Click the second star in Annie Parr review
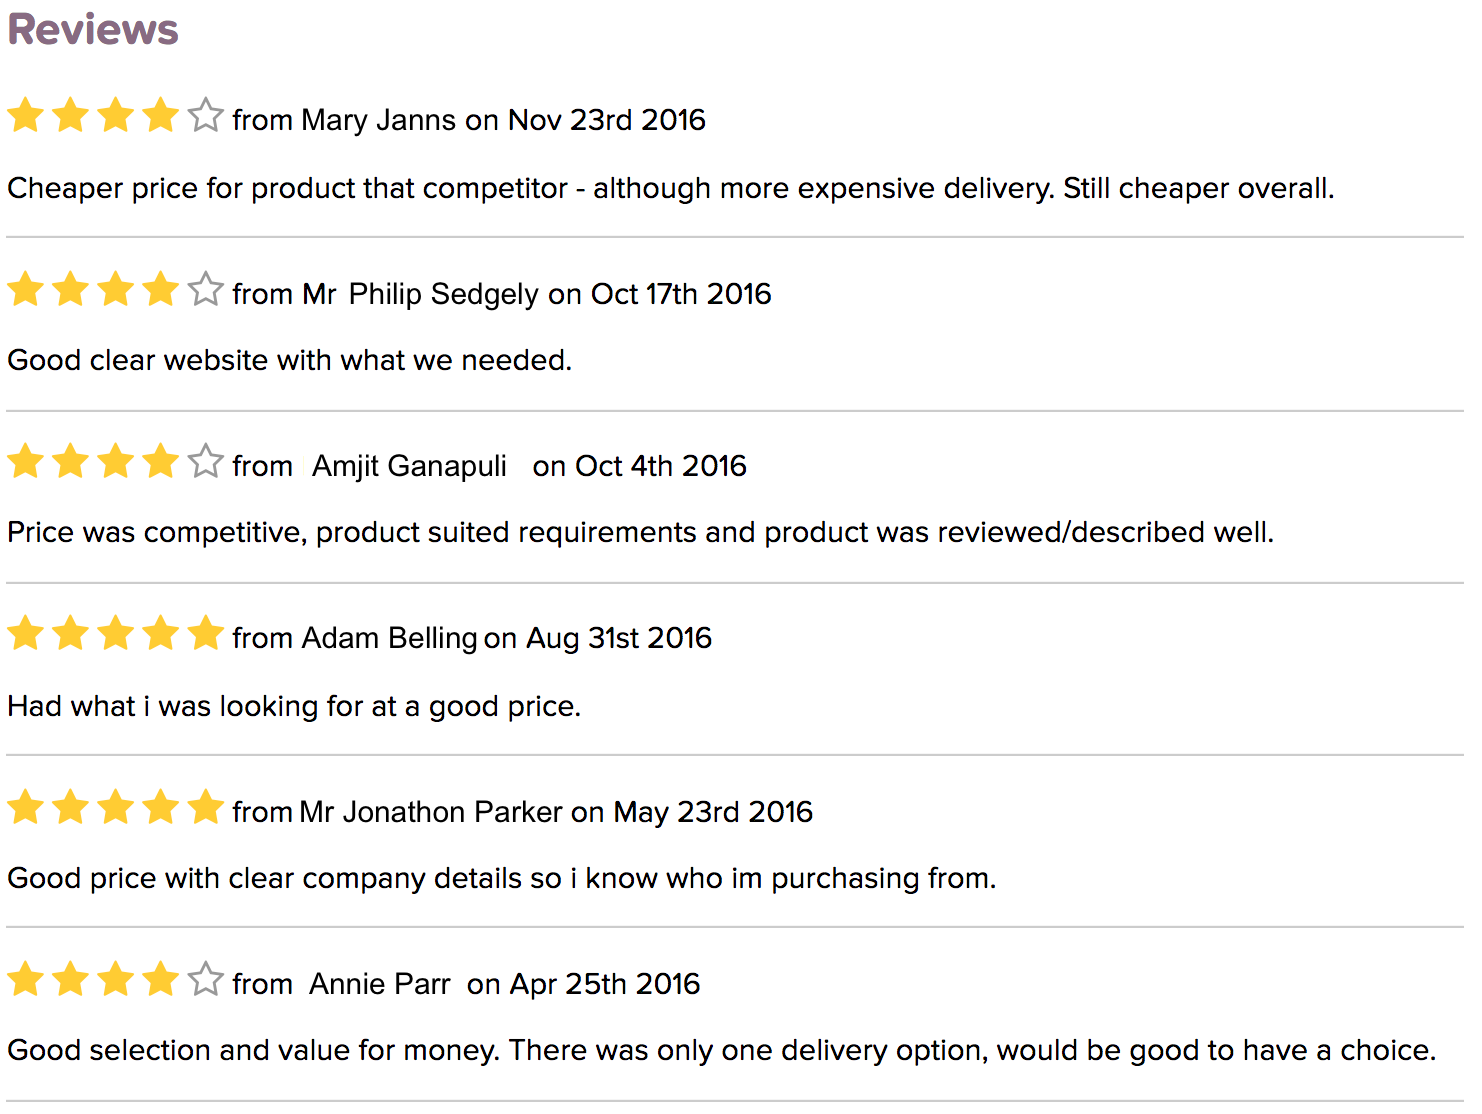The width and height of the screenshot is (1482, 1114). (71, 980)
